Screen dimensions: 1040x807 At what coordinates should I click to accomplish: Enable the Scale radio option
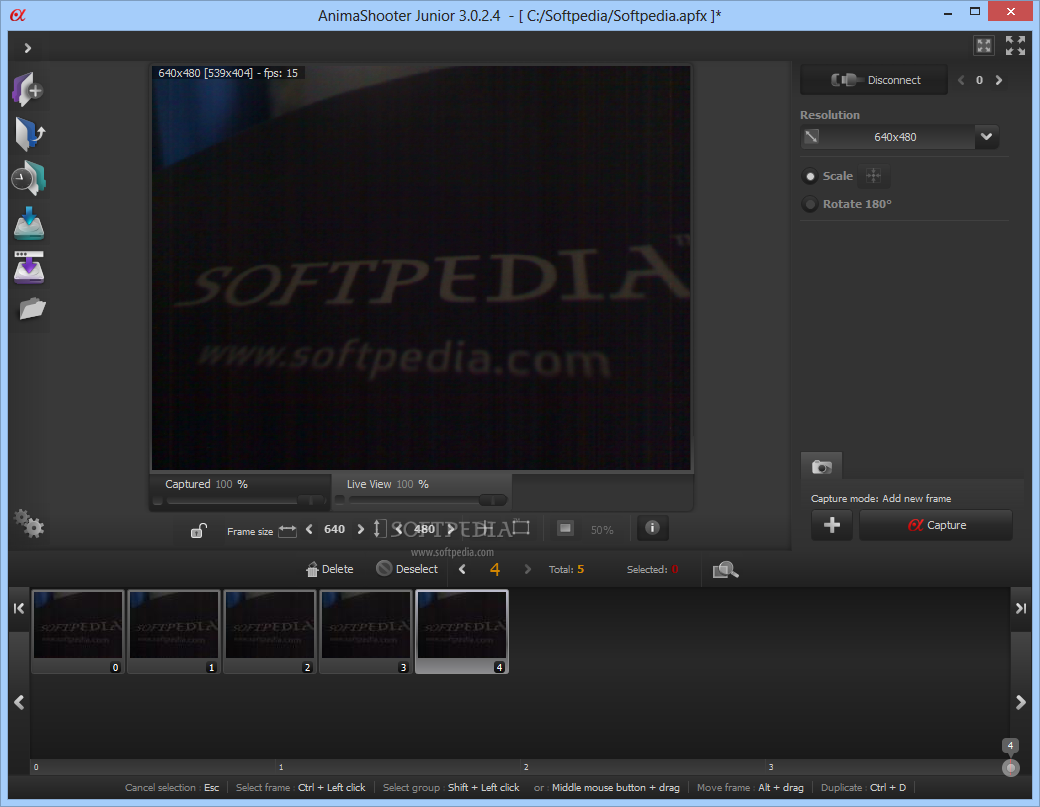click(x=810, y=177)
